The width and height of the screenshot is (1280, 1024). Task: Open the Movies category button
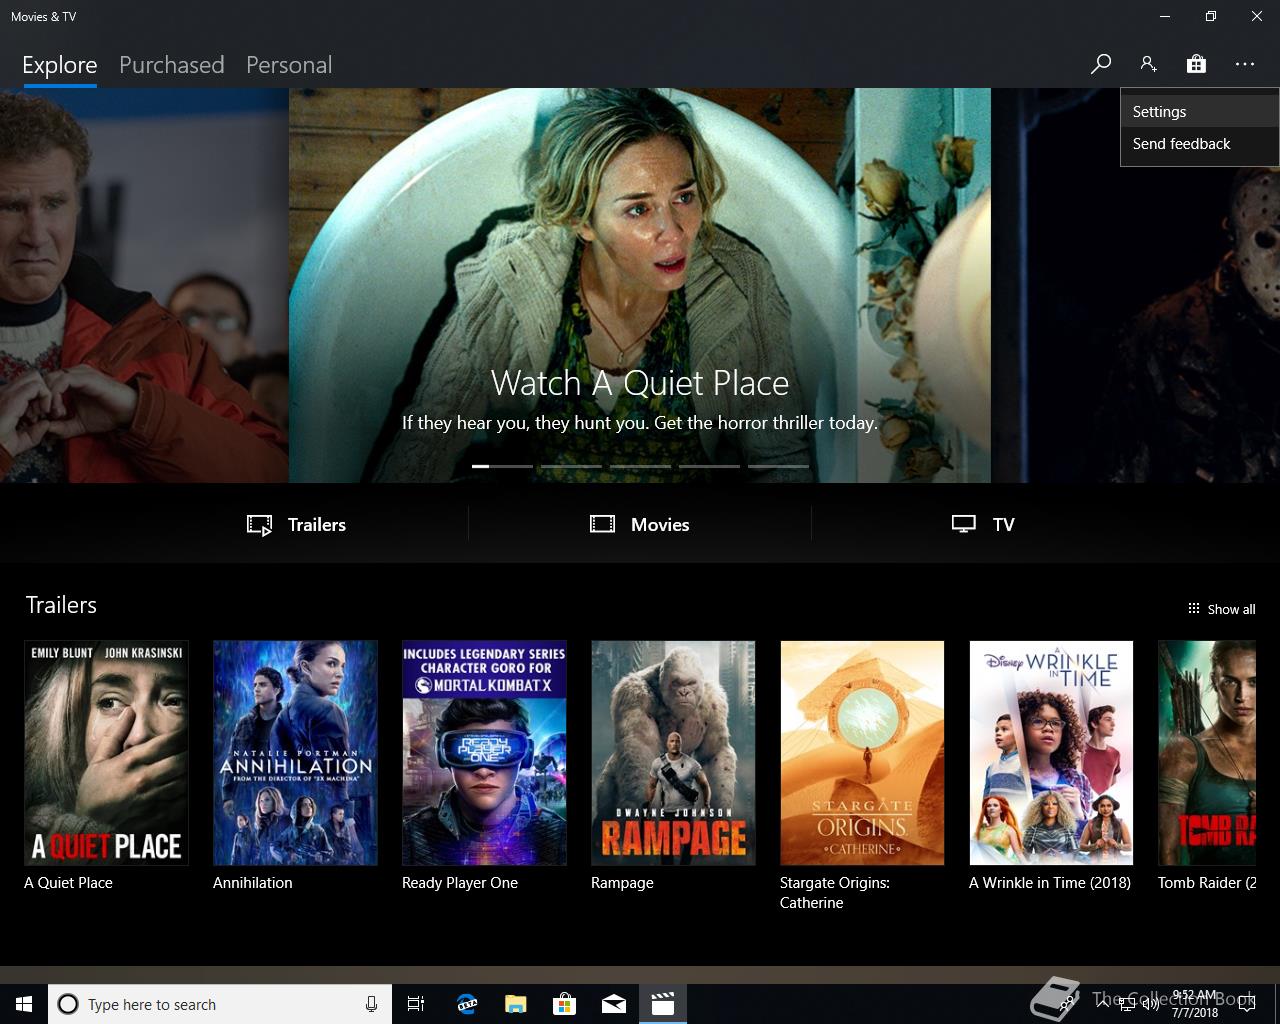[x=640, y=524]
